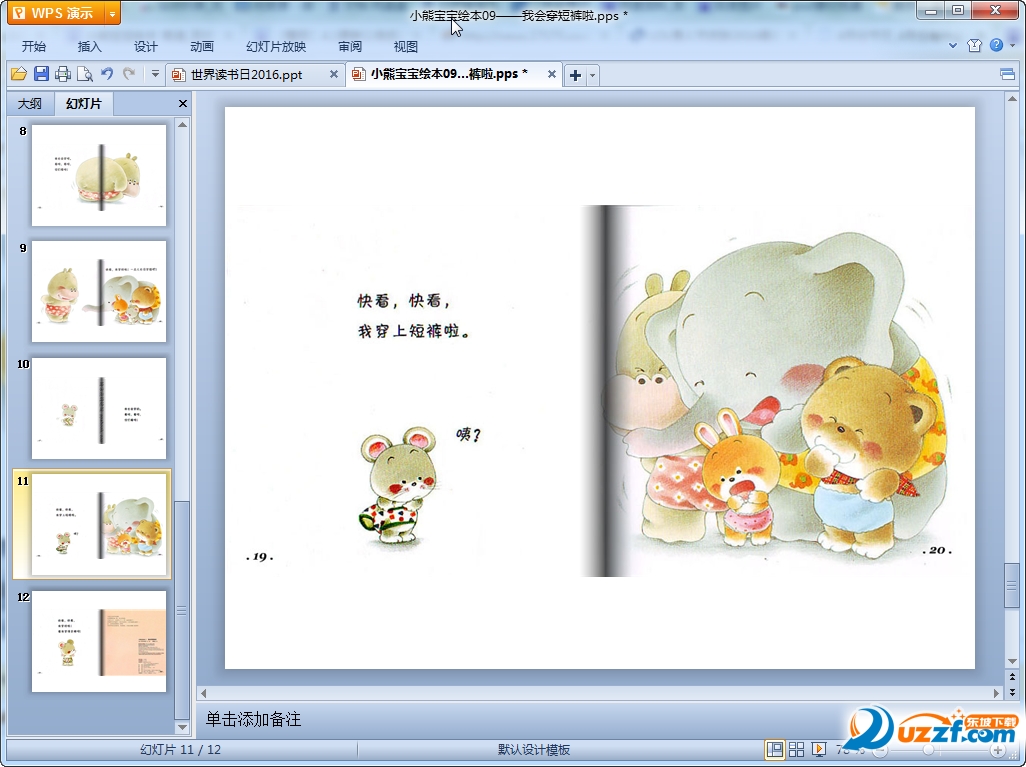Switch to normal view in the status bar

[775, 749]
